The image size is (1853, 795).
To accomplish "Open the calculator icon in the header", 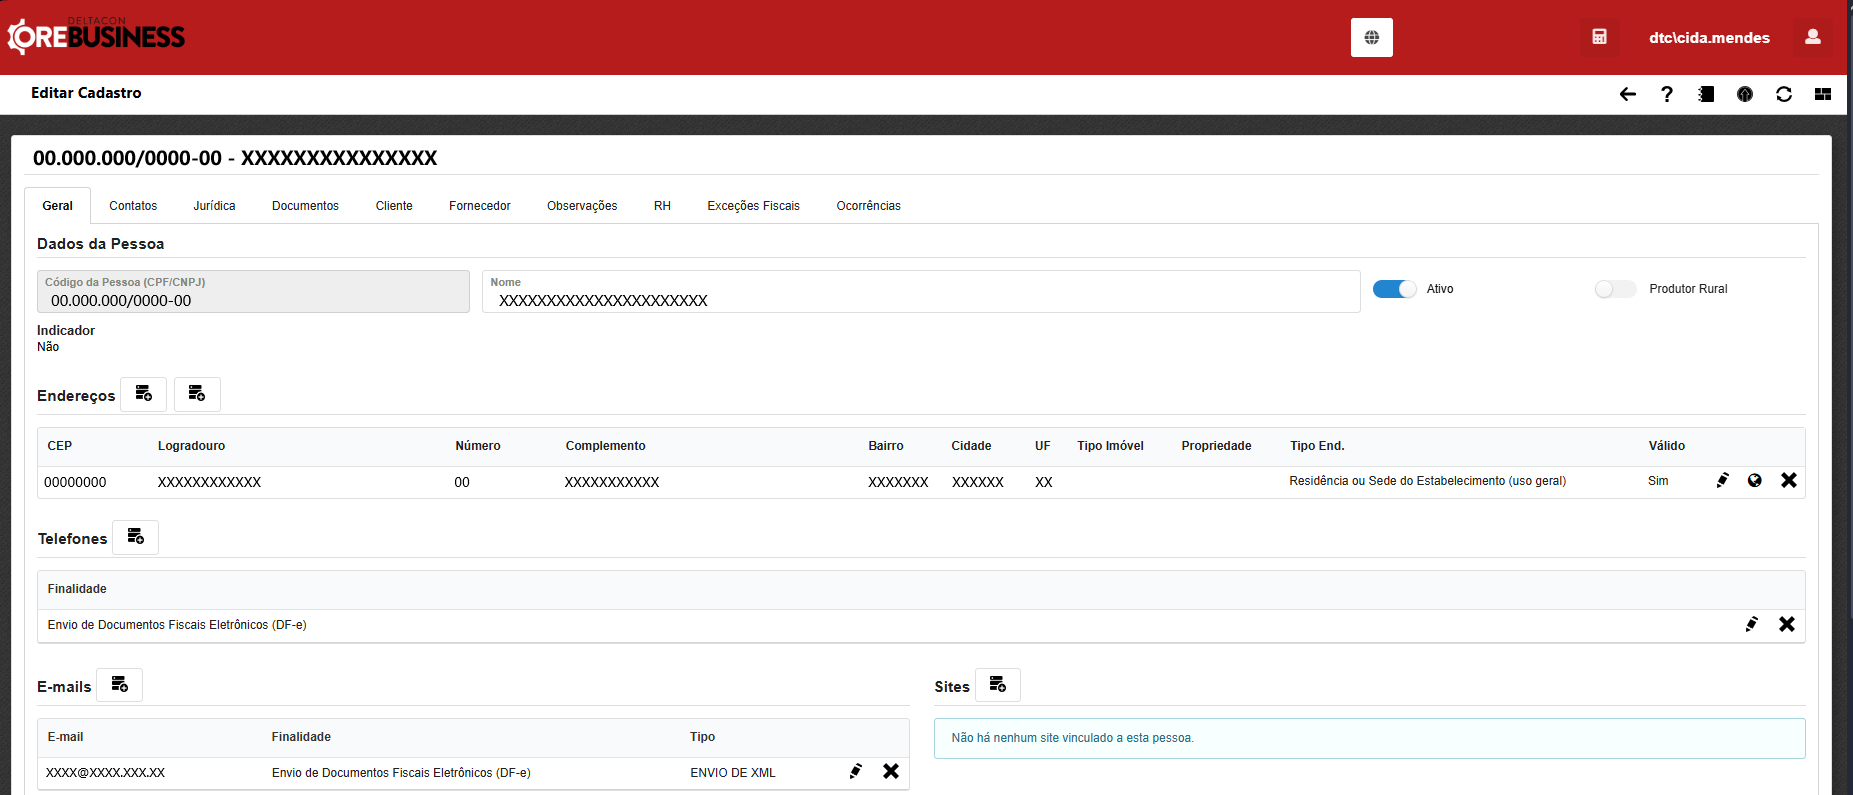I will [1599, 37].
